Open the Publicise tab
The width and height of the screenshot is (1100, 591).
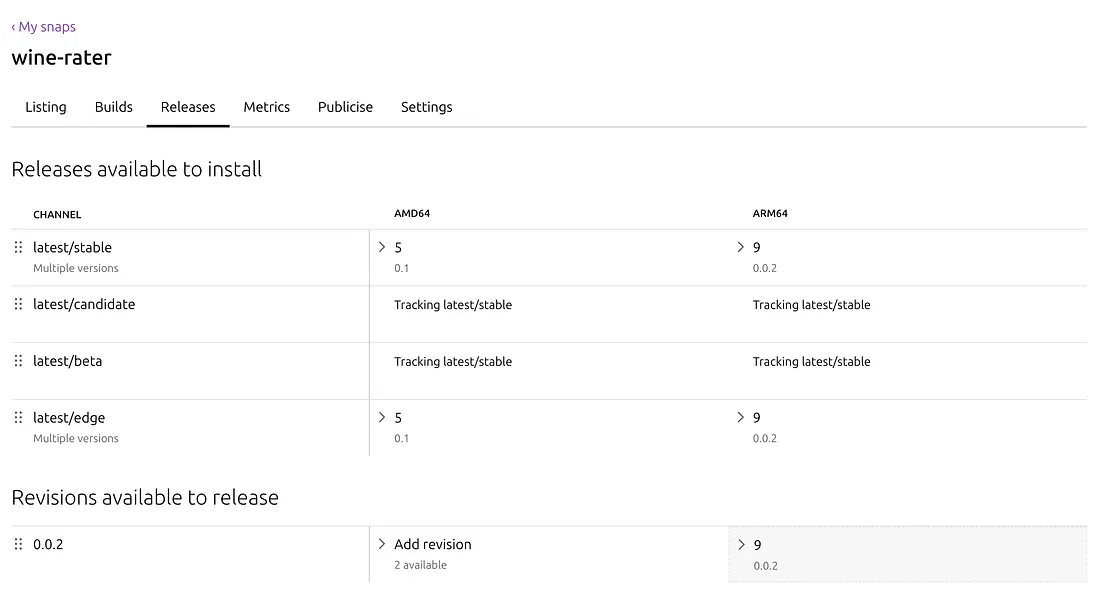(x=345, y=107)
